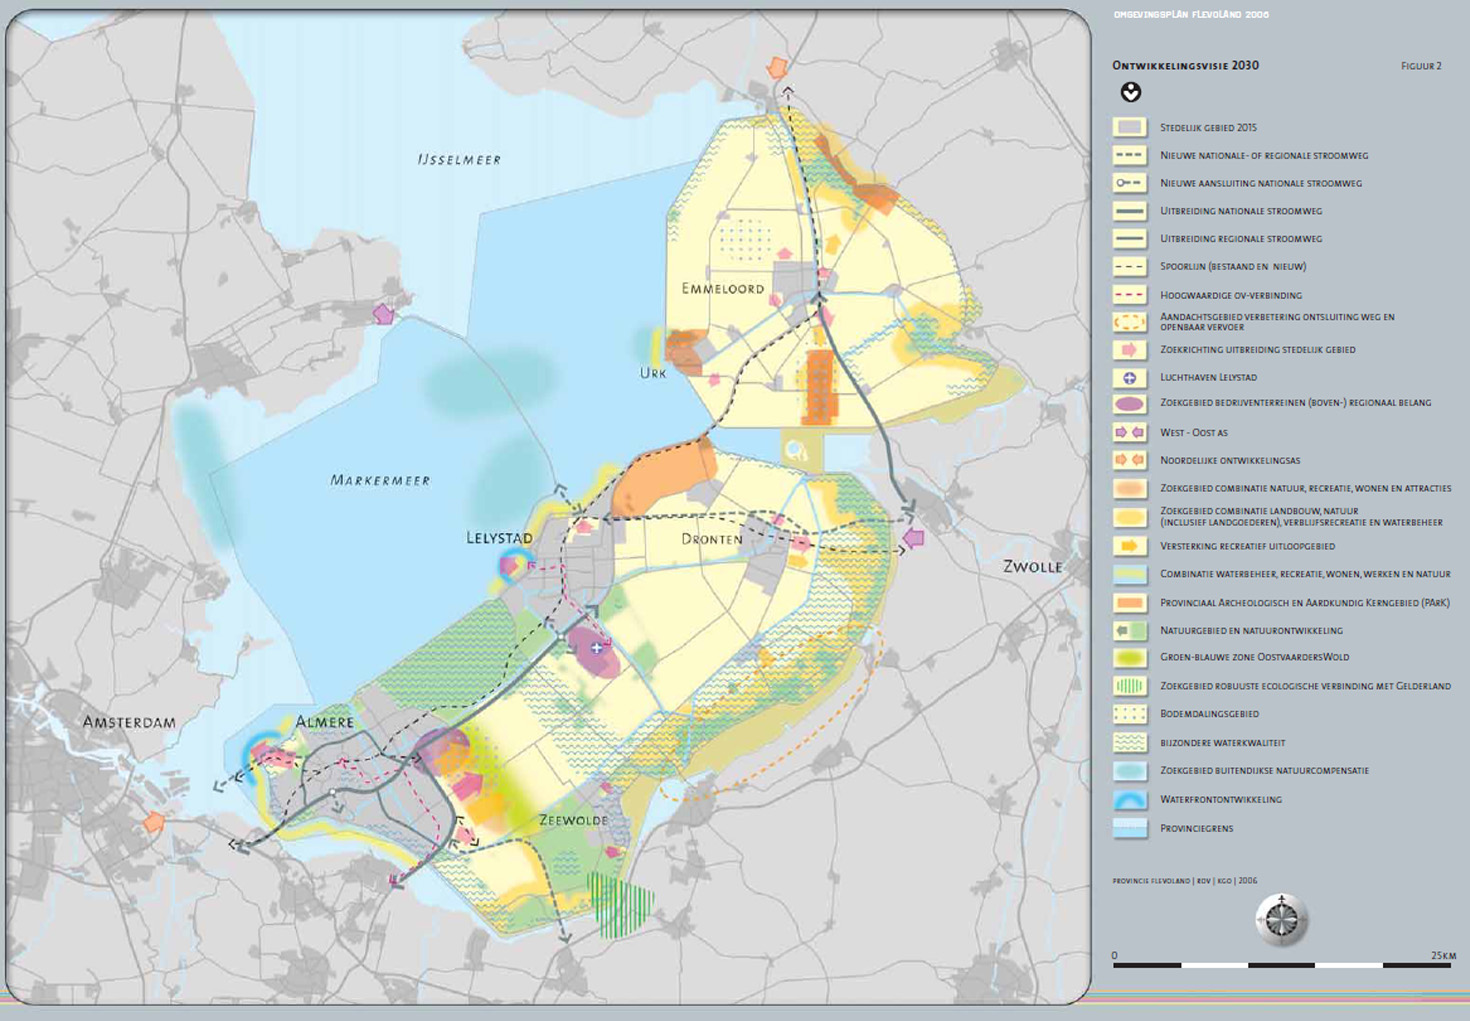The width and height of the screenshot is (1470, 1021).
Task: Select the Provinciegrens light blue swatch
Action: (x=1130, y=828)
